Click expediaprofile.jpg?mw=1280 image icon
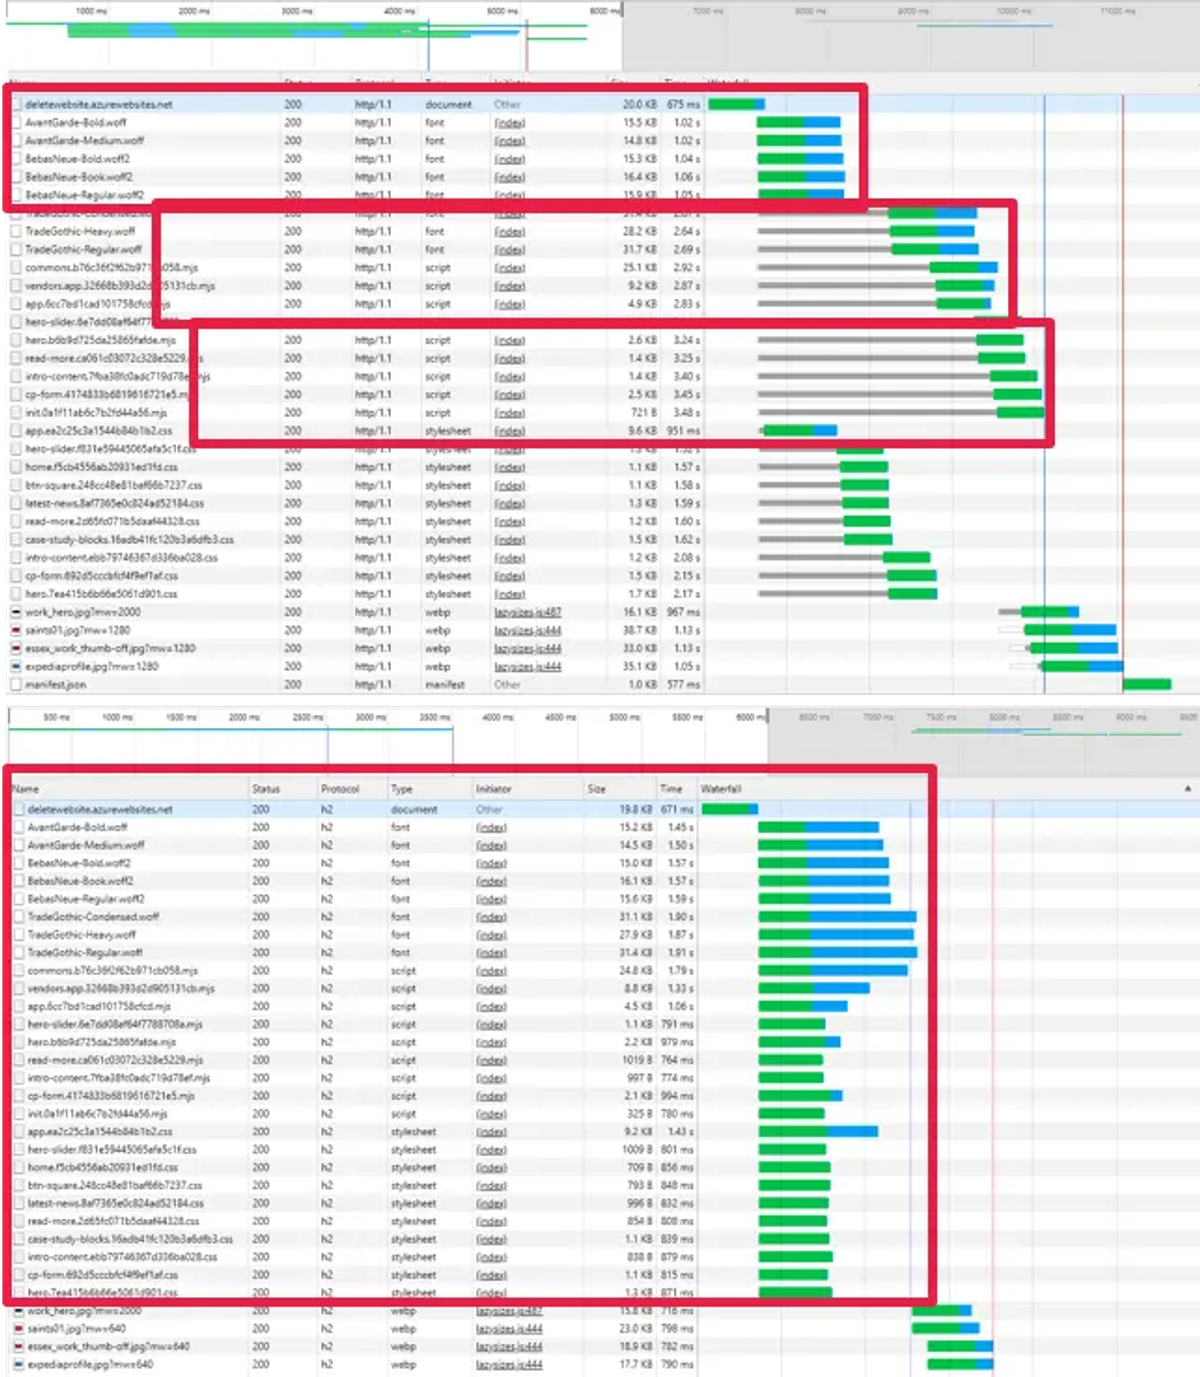This screenshot has height=1377, width=1200. click(x=16, y=666)
